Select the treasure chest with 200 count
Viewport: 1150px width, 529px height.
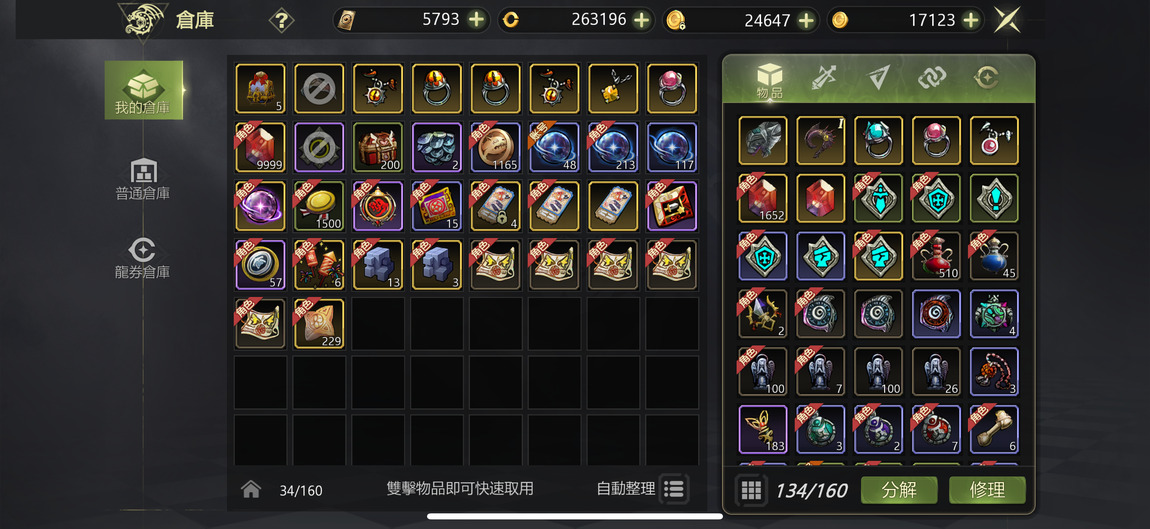(378, 147)
